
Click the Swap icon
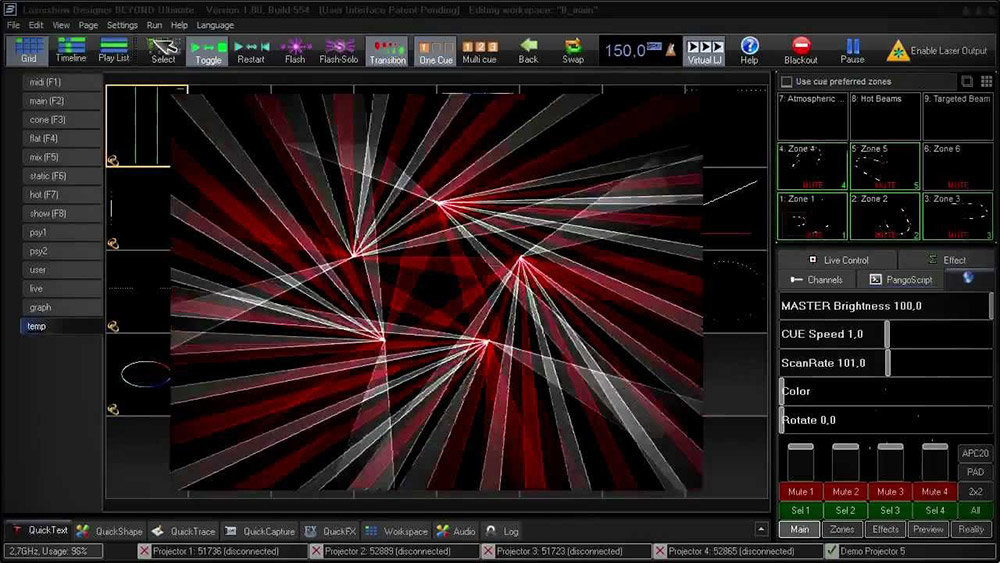pyautogui.click(x=573, y=50)
